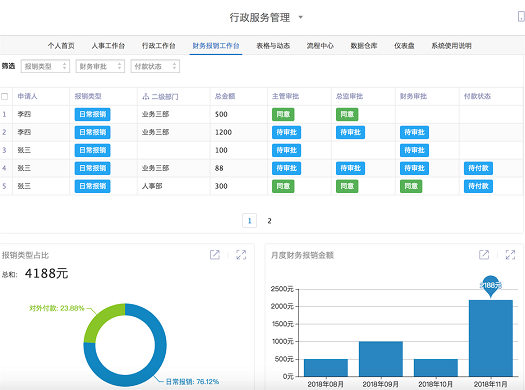The image size is (525, 390).
Task: Open the 行政服务管理 title dropdown arrow
Action: click(x=300, y=17)
